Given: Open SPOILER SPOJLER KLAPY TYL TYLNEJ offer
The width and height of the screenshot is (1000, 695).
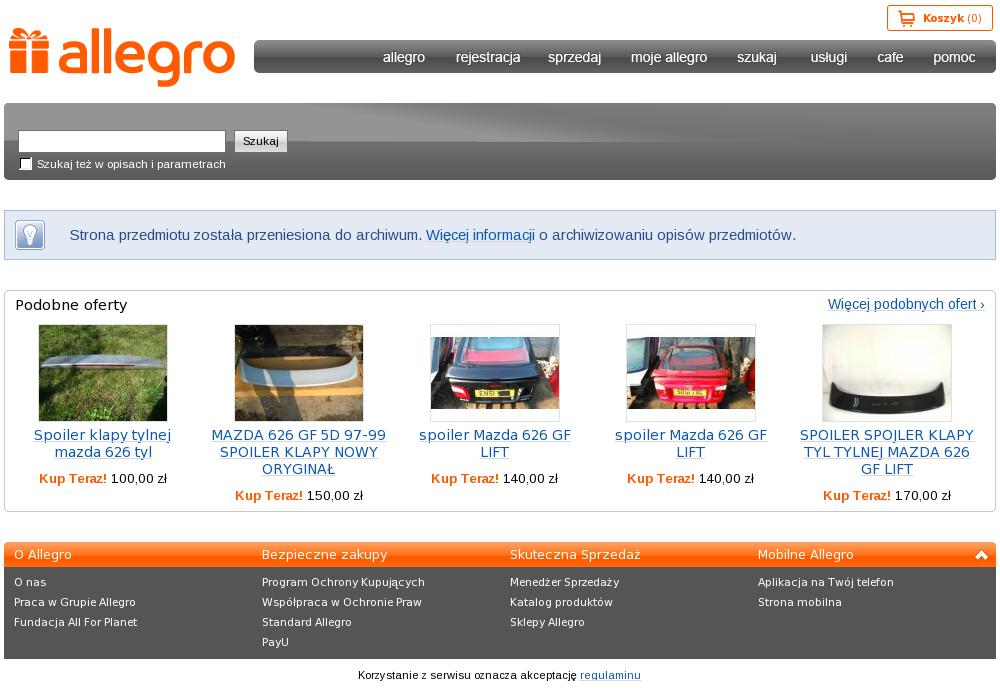Looking at the screenshot, I should point(886,452).
